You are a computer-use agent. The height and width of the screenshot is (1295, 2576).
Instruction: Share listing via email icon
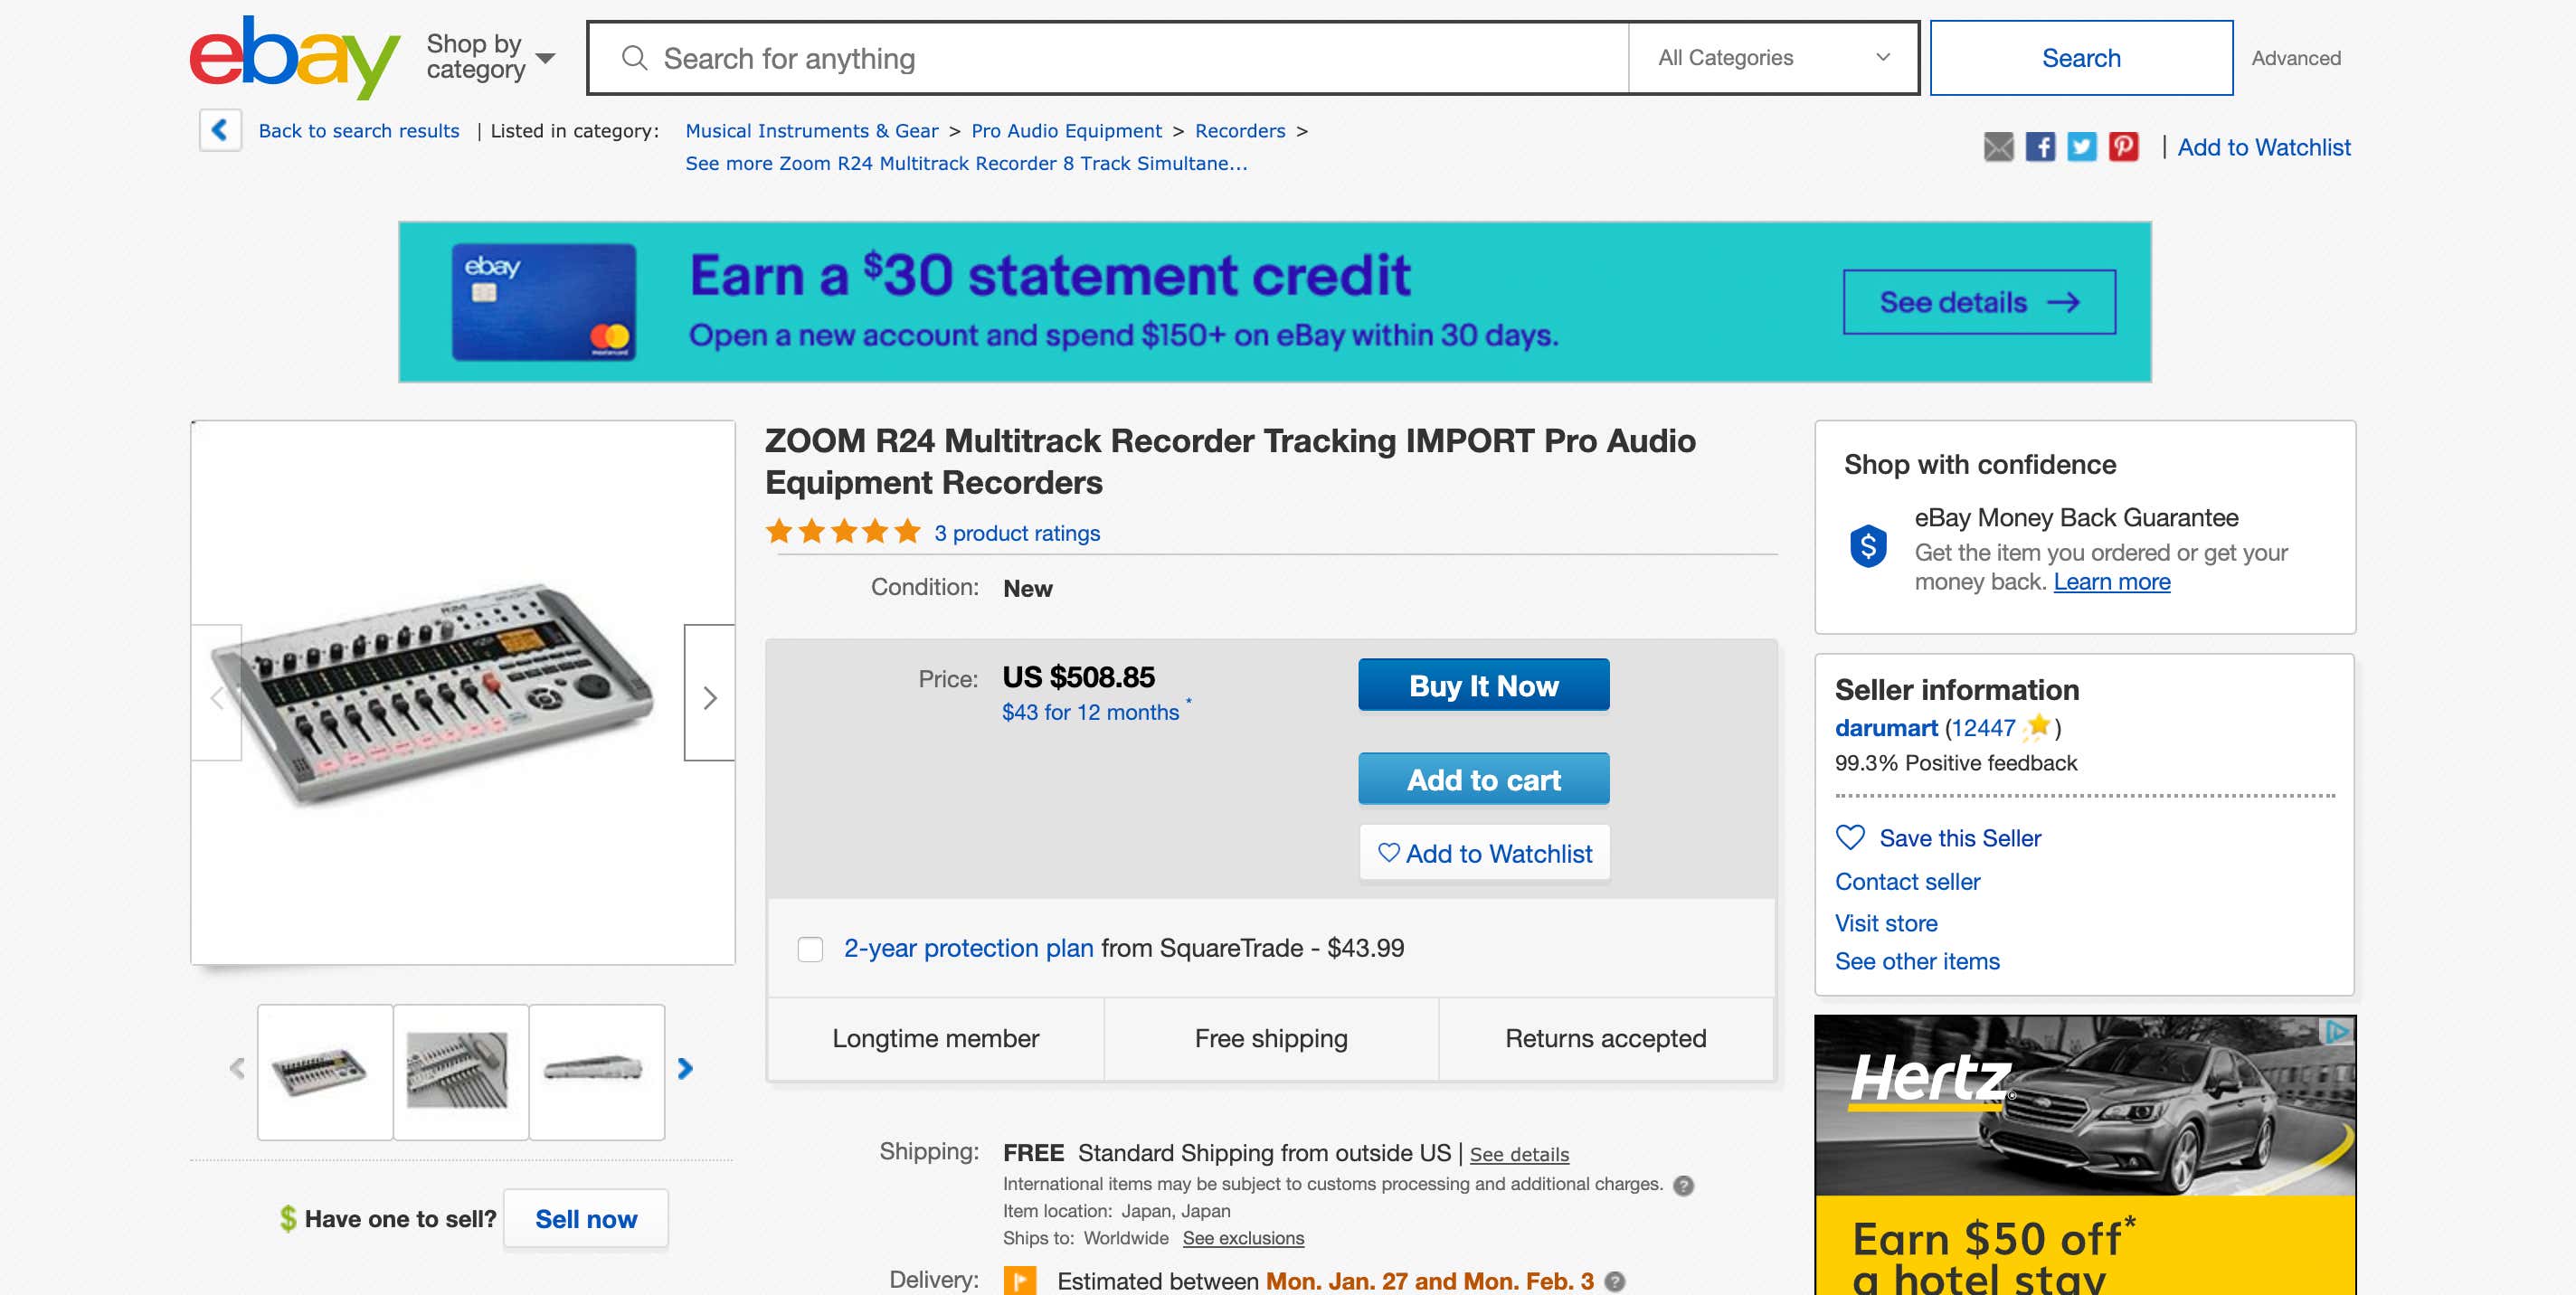1998,147
